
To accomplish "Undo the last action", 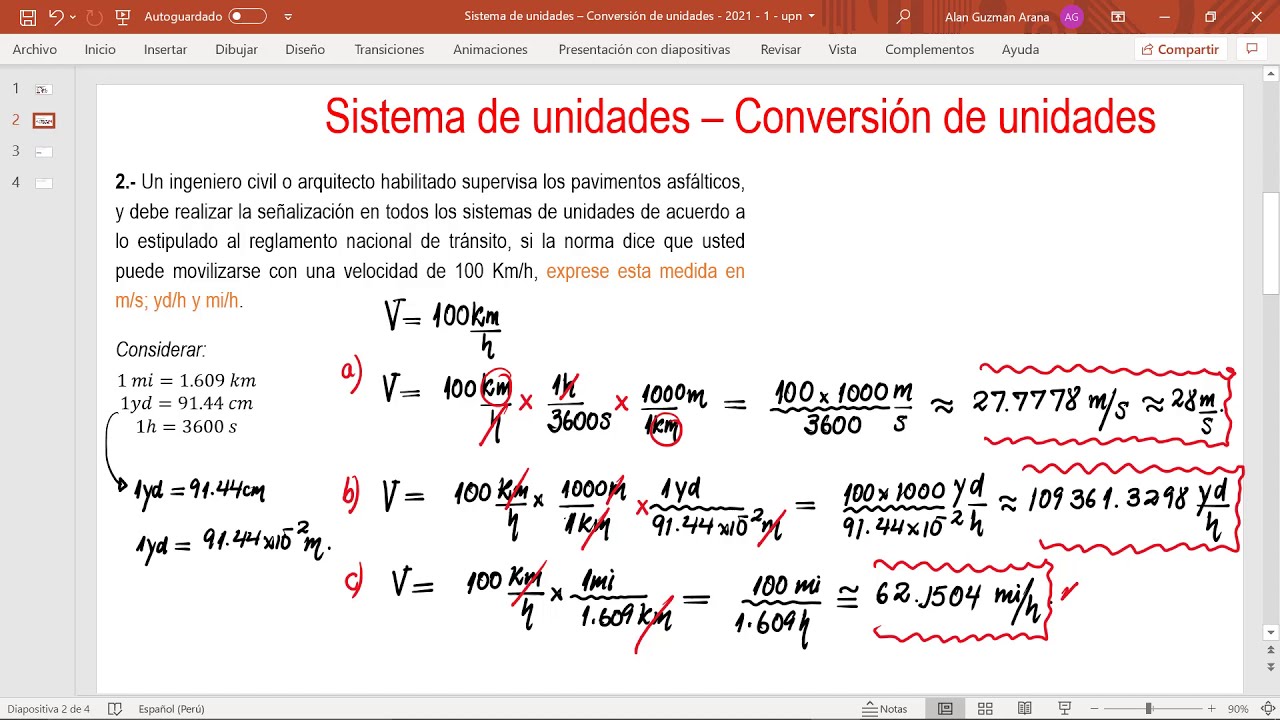I will pos(55,17).
